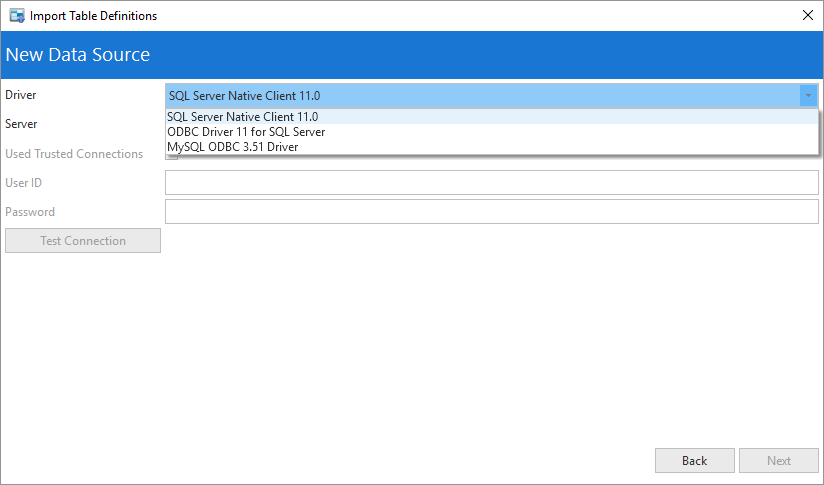824x485 pixels.
Task: Click the Used Trusted Connections label
Action: coord(74,154)
